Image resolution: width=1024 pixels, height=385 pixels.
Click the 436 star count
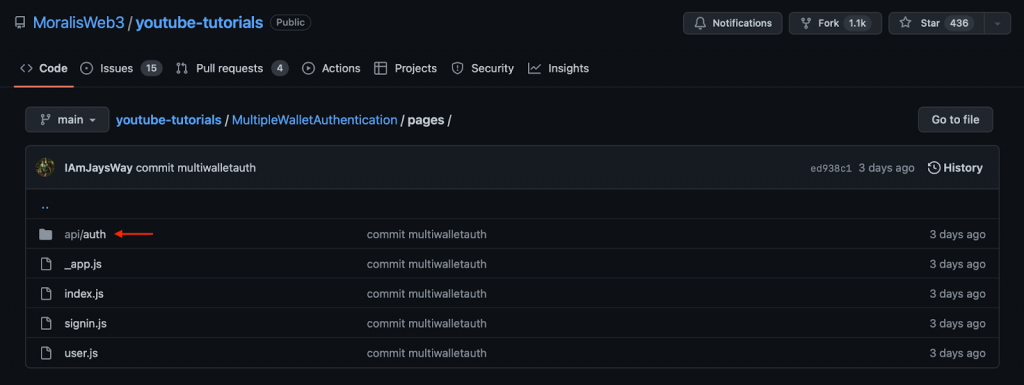tap(959, 23)
